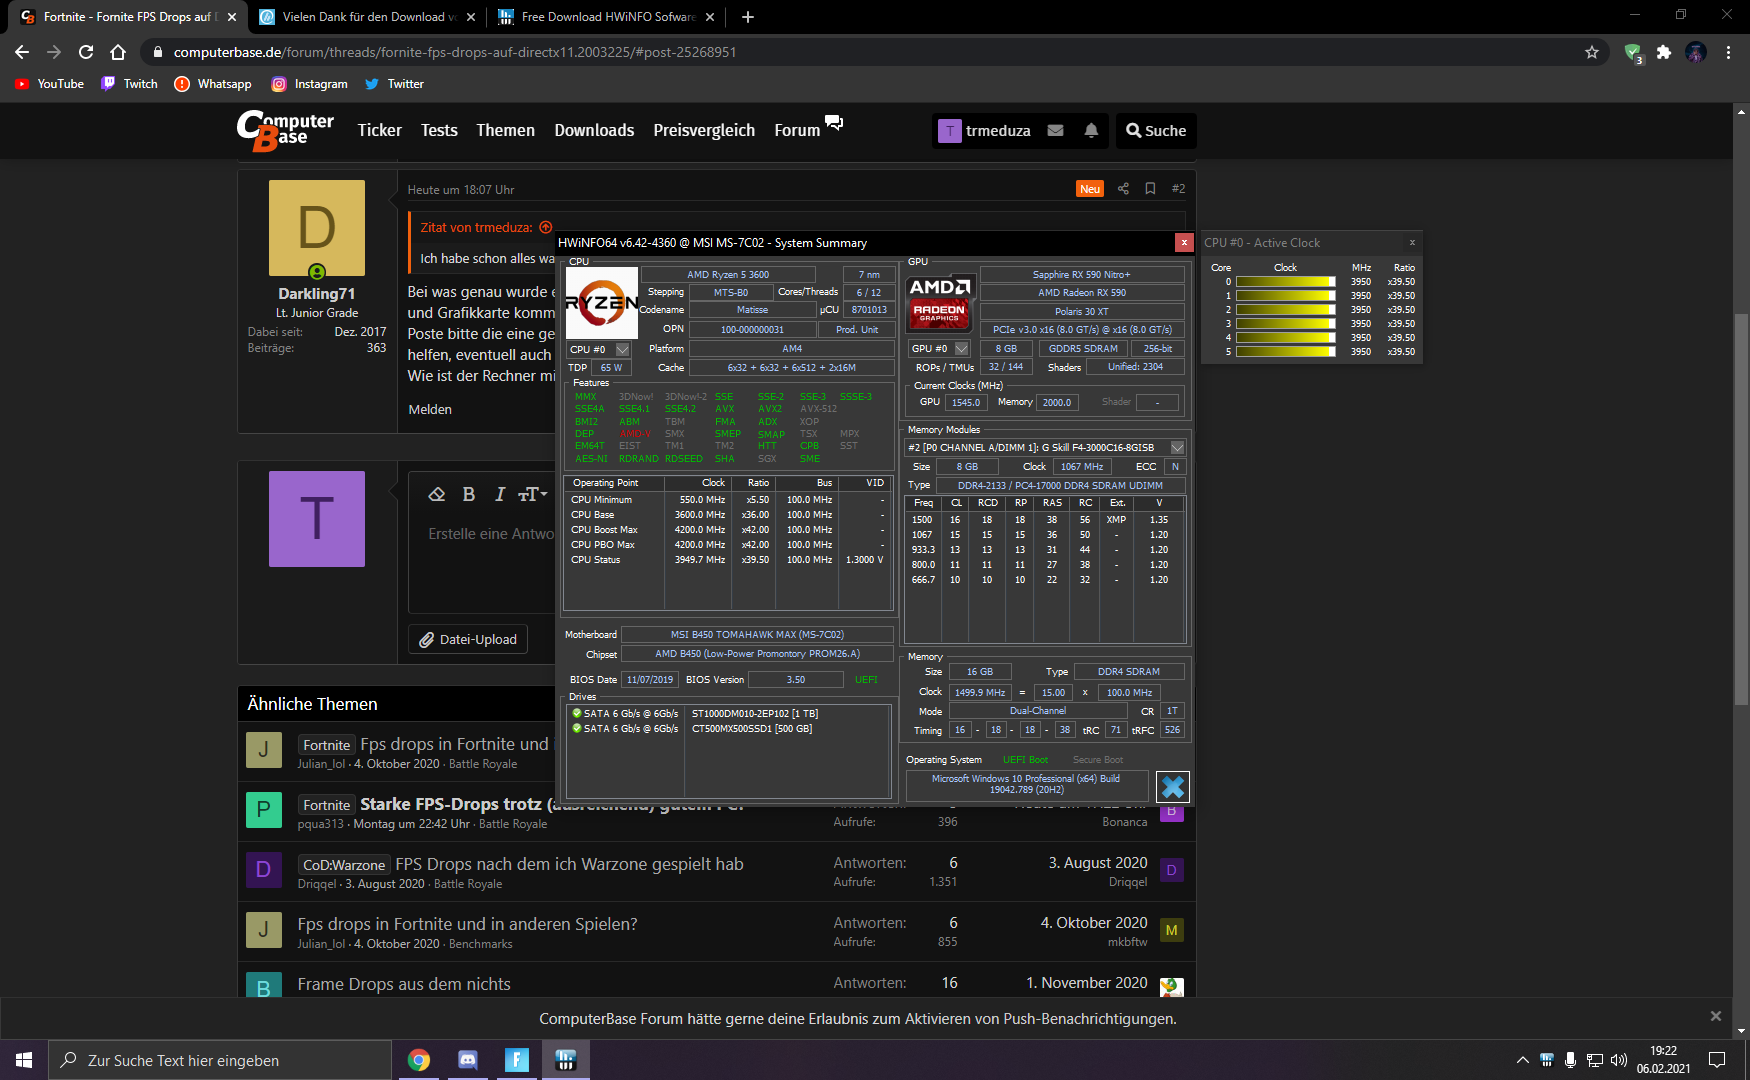Click the Windows taskbar search box
Viewport: 1750px width, 1080px height.
pos(220,1060)
